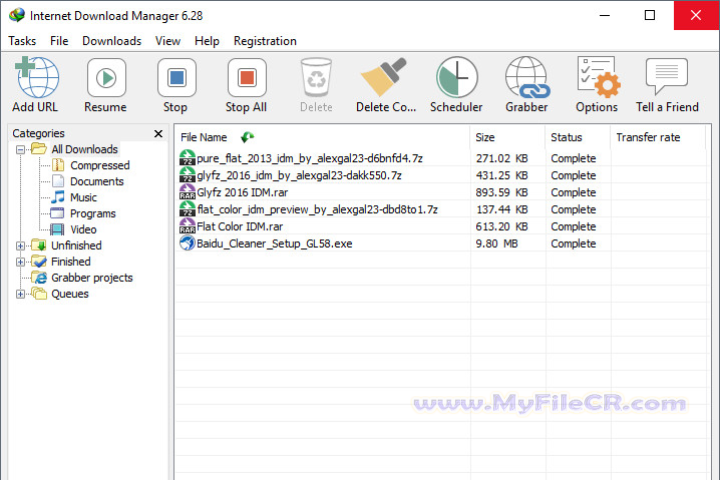Click Complete status for 271.02 KB file
This screenshot has height=480, width=720.
[x=573, y=158]
